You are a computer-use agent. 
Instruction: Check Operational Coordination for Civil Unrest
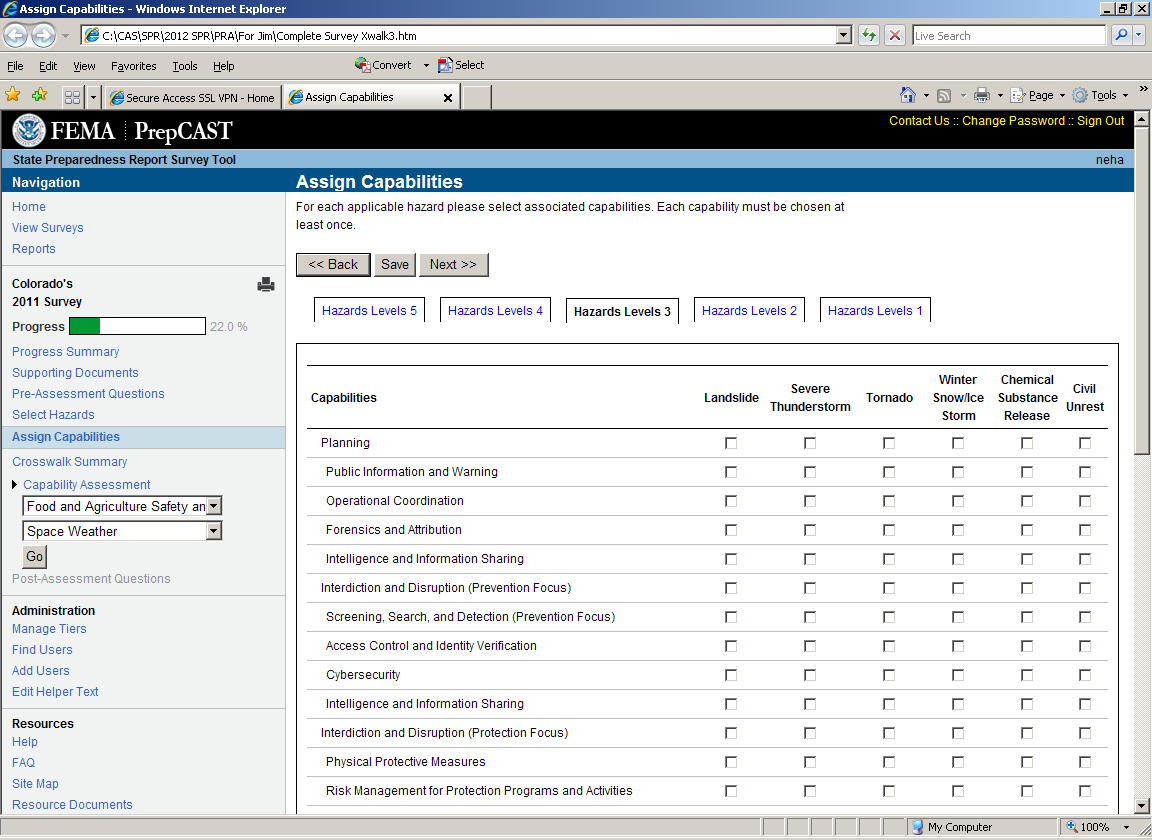[x=1085, y=501]
